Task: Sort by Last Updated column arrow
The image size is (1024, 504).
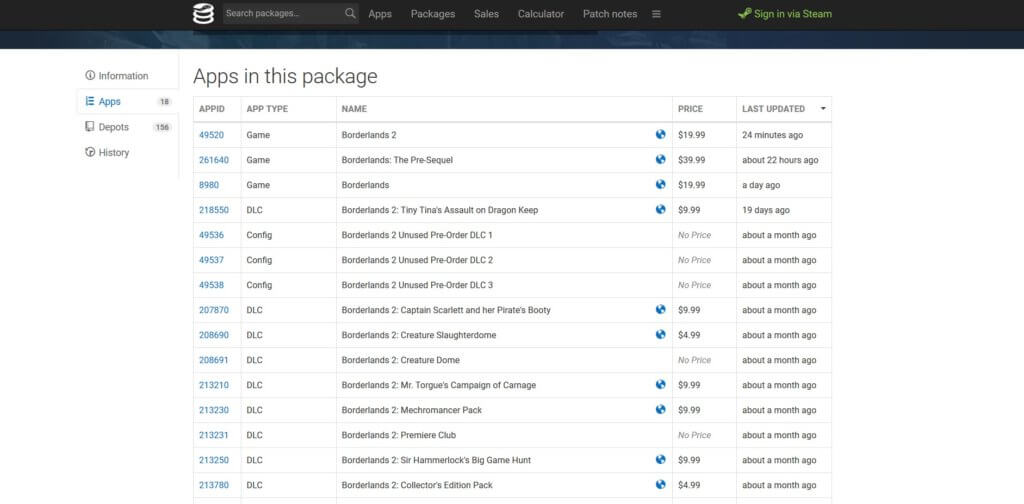Action: [823, 109]
